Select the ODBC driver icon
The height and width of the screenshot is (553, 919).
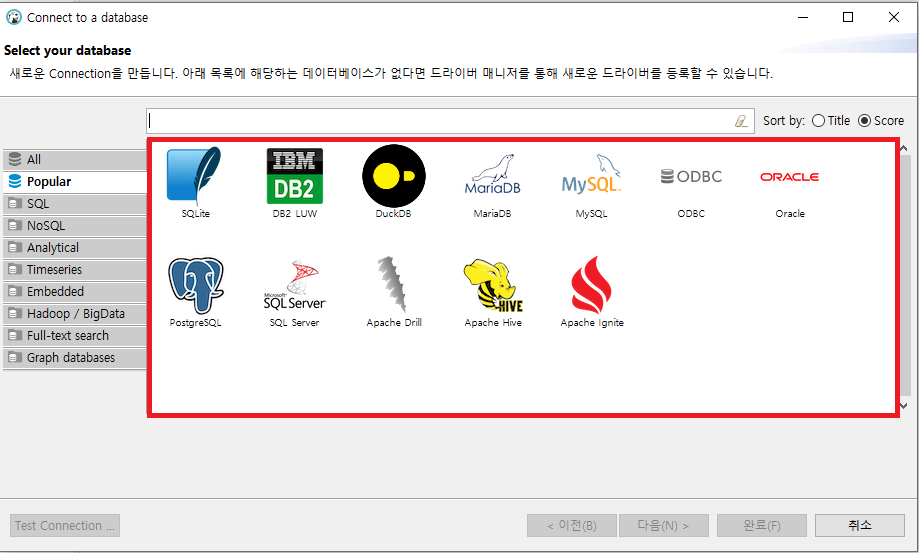point(691,176)
